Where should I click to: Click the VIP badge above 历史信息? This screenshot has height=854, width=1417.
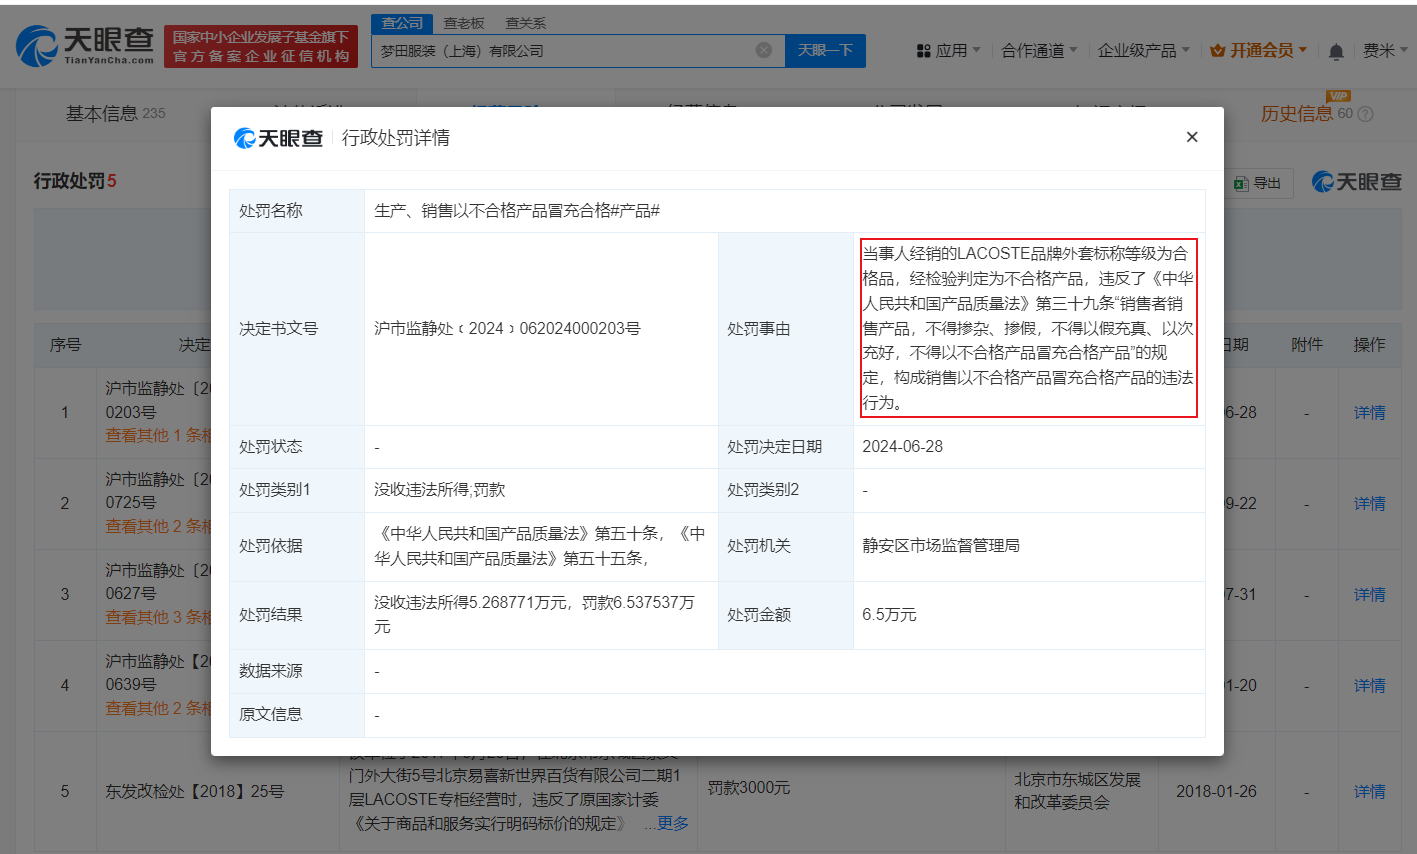(1340, 95)
